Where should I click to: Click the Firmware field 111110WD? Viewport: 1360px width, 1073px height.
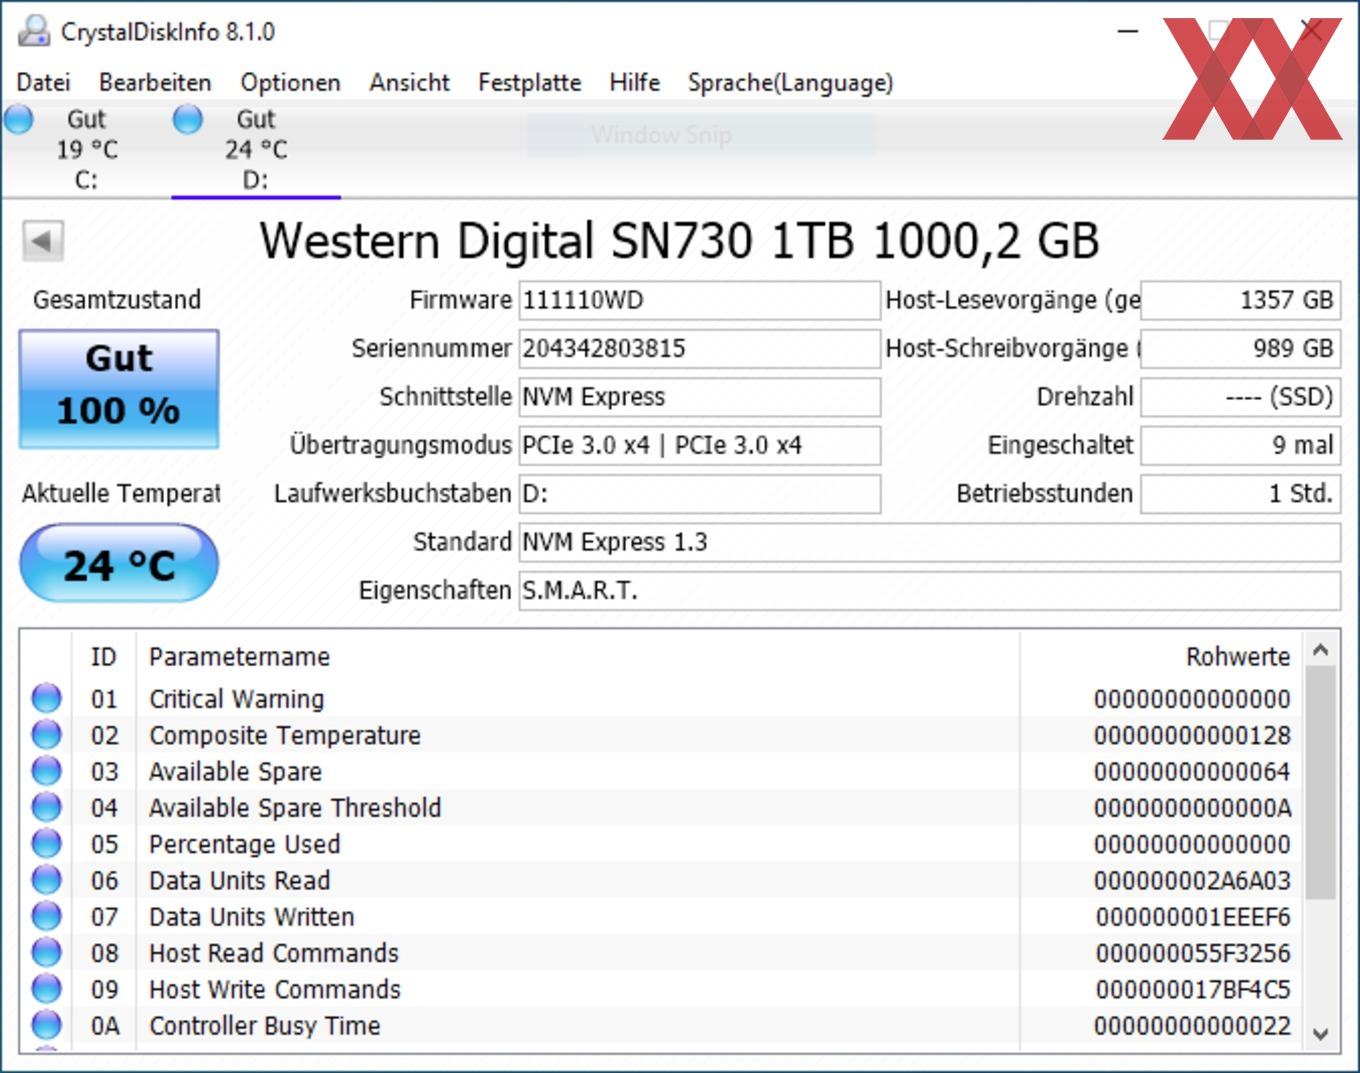(x=699, y=300)
